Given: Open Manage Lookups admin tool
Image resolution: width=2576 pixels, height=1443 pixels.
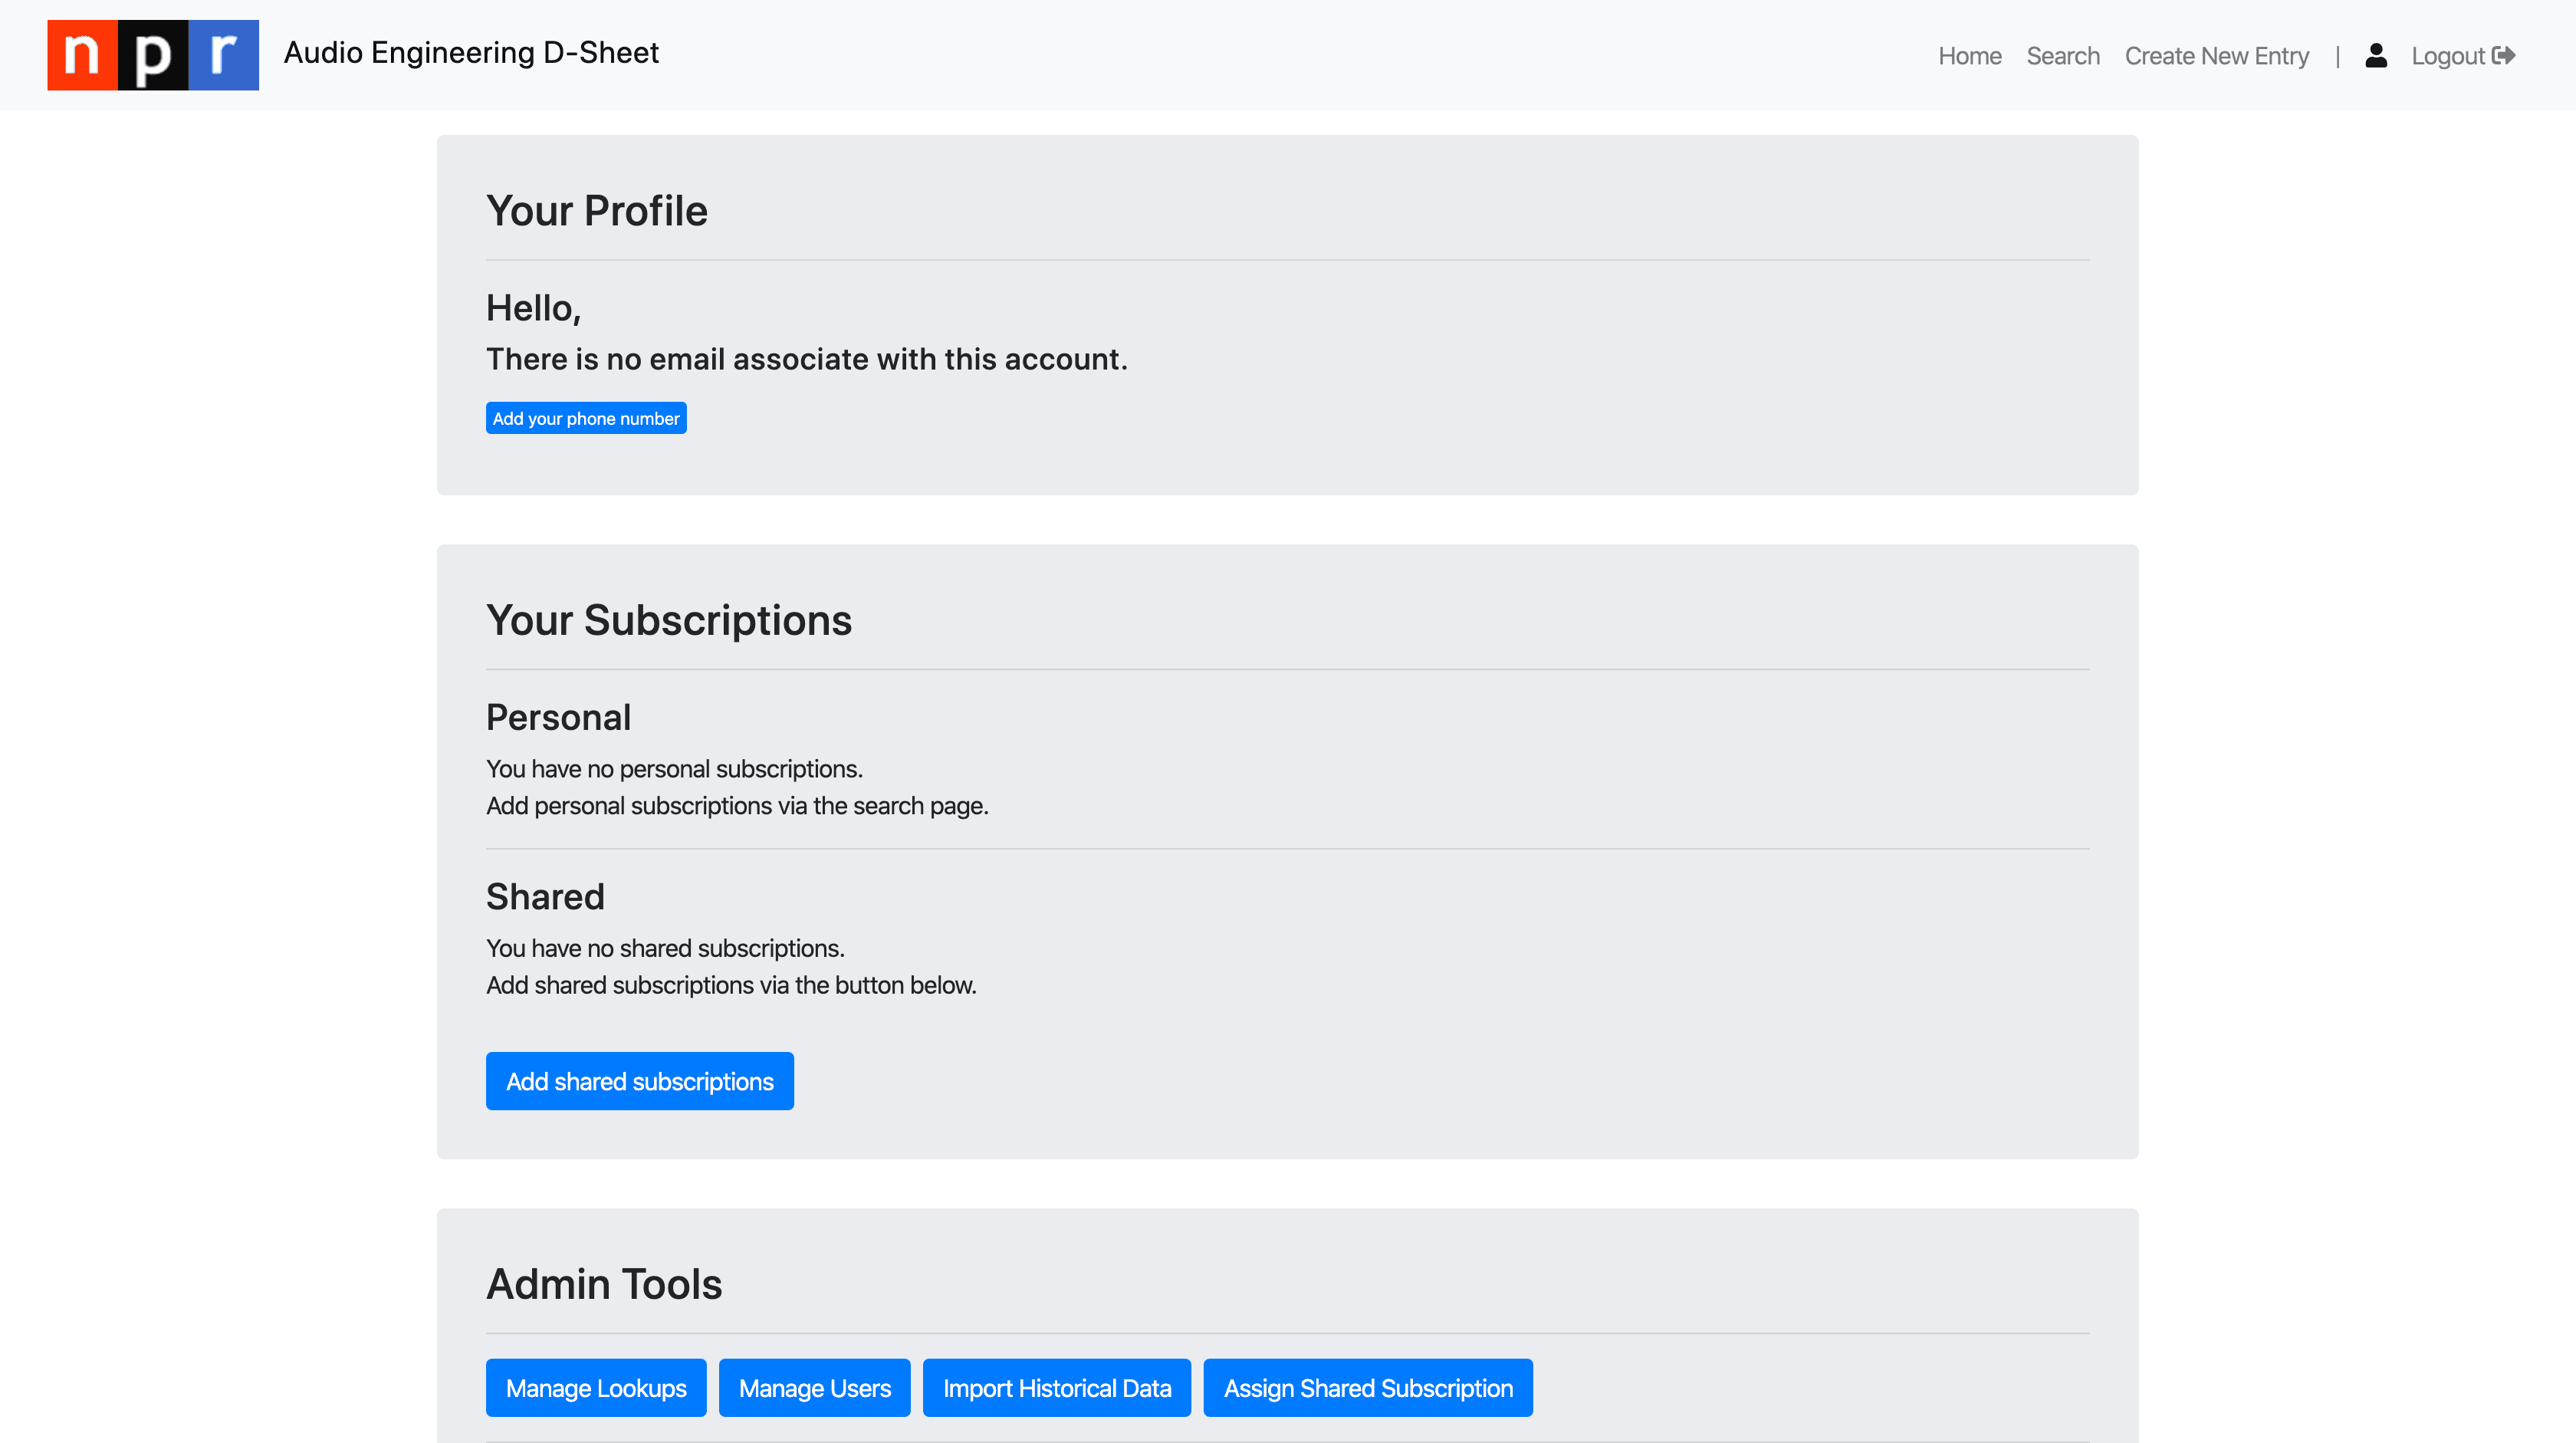Looking at the screenshot, I should 596,1388.
